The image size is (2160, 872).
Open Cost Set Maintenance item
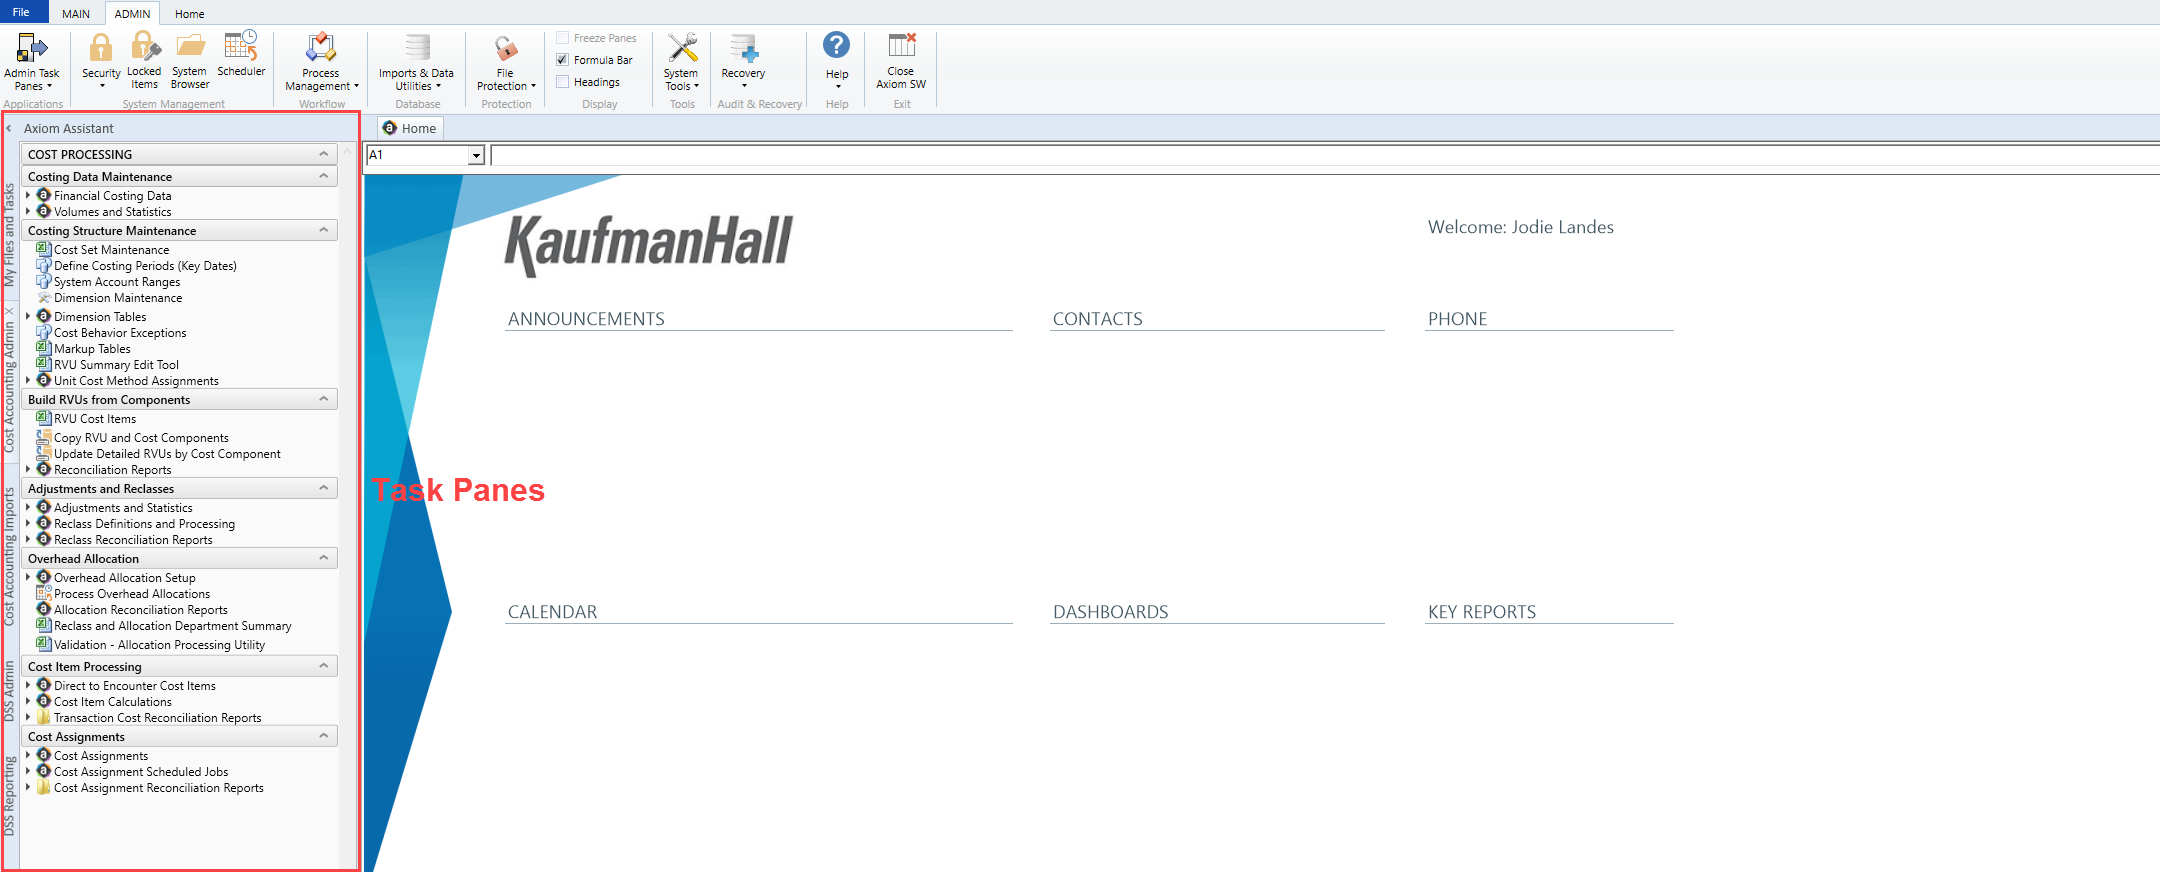111,250
